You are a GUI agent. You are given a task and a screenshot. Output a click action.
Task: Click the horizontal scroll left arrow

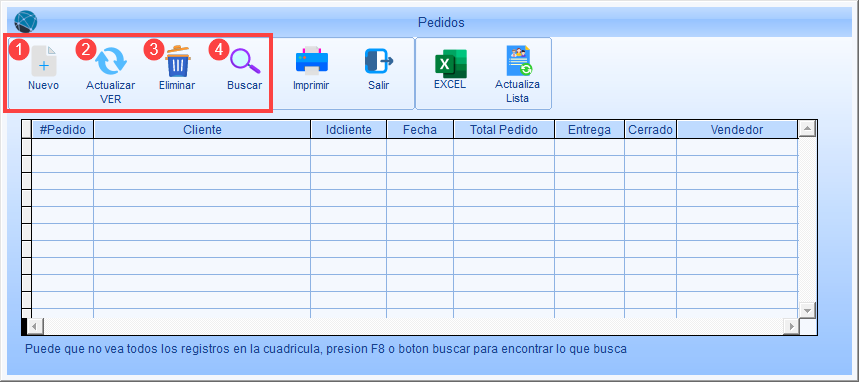[x=35, y=327]
